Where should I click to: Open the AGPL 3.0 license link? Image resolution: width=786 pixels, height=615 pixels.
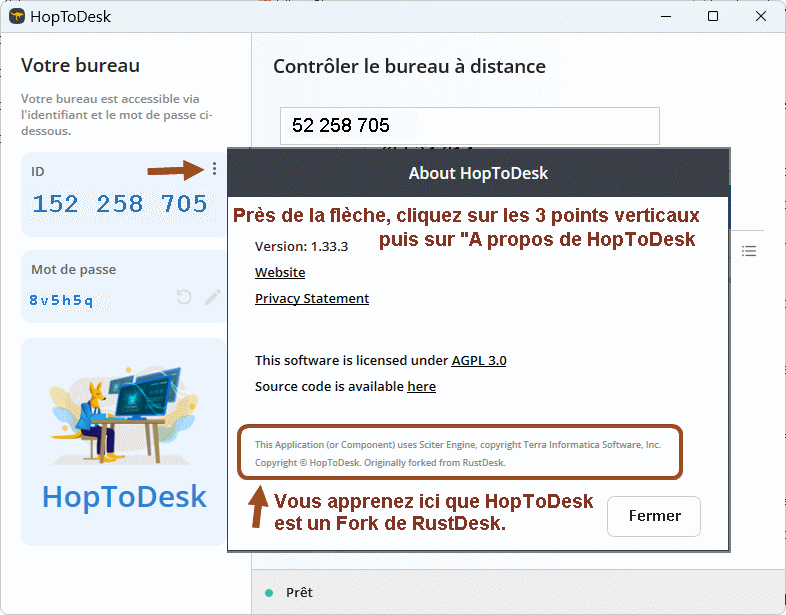click(479, 360)
